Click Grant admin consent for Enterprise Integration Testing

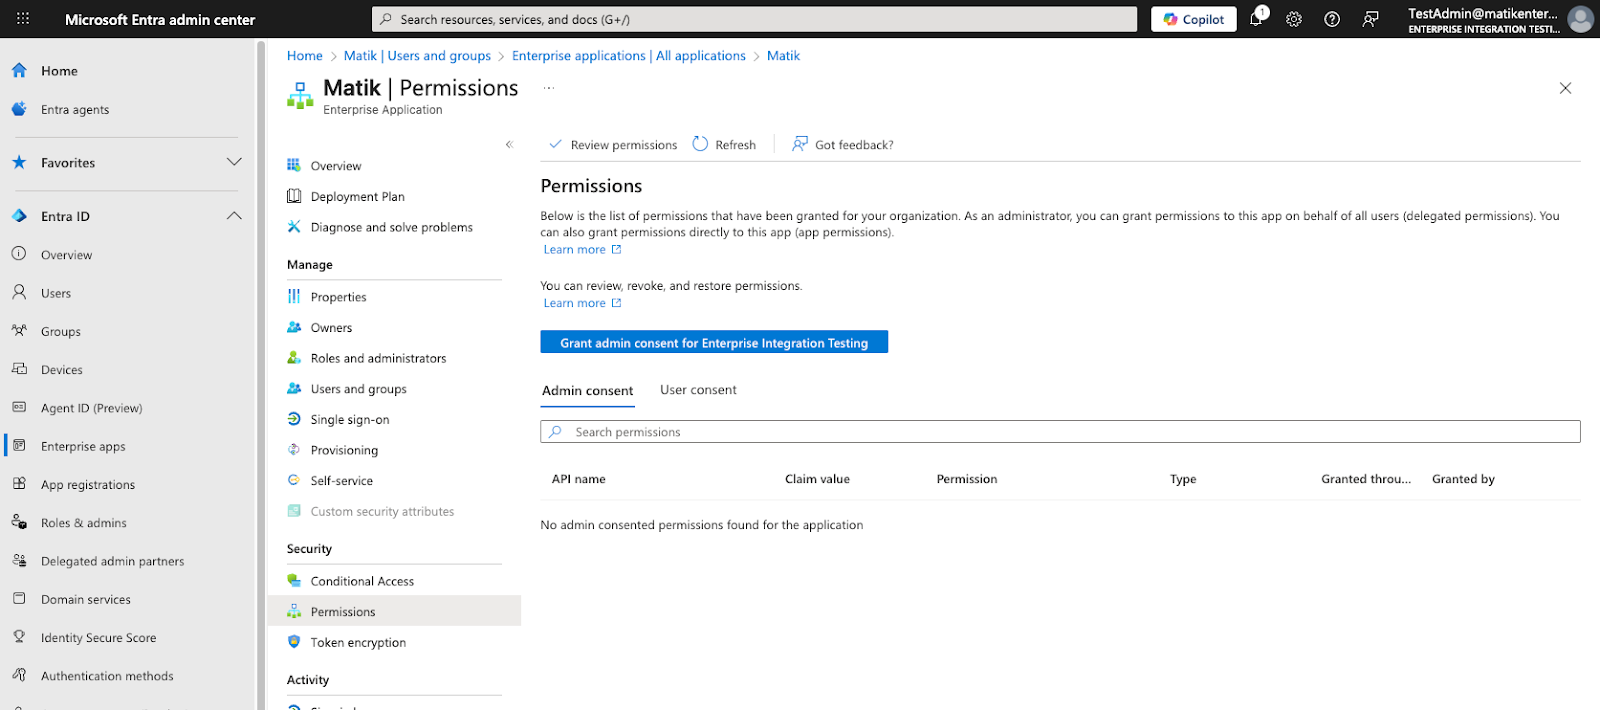(713, 343)
